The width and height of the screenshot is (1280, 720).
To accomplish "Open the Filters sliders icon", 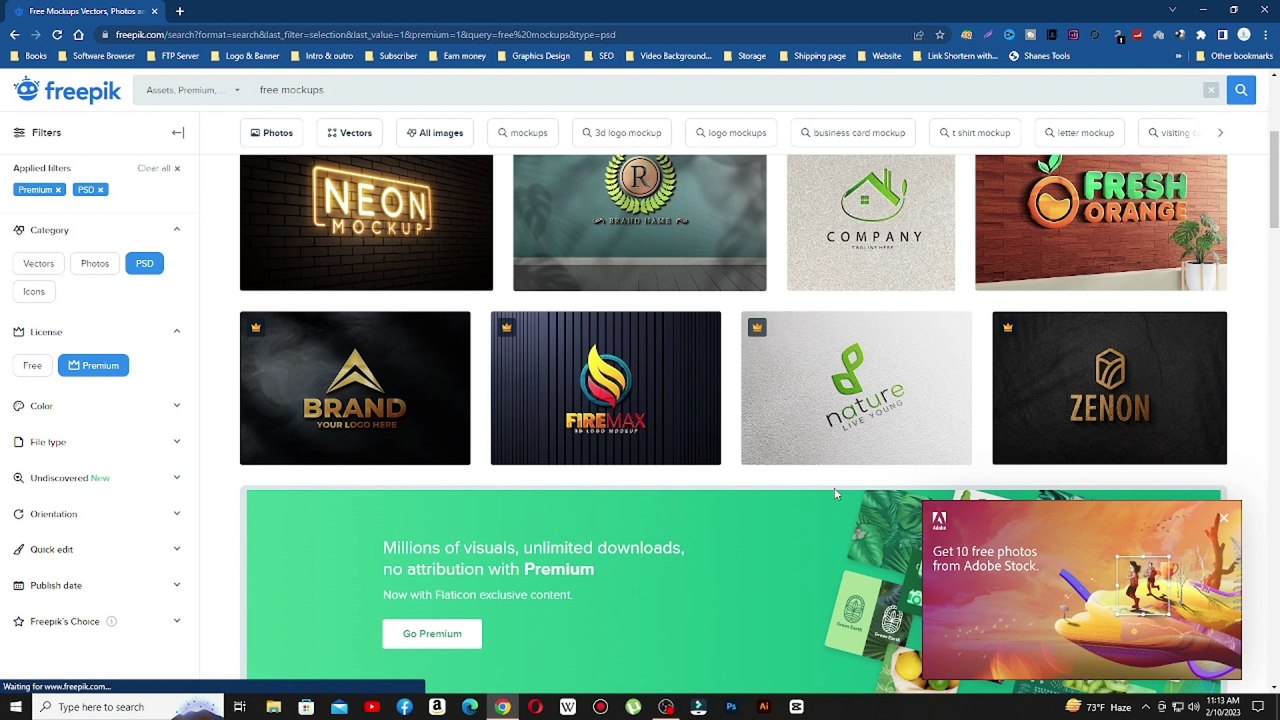I will (19, 132).
